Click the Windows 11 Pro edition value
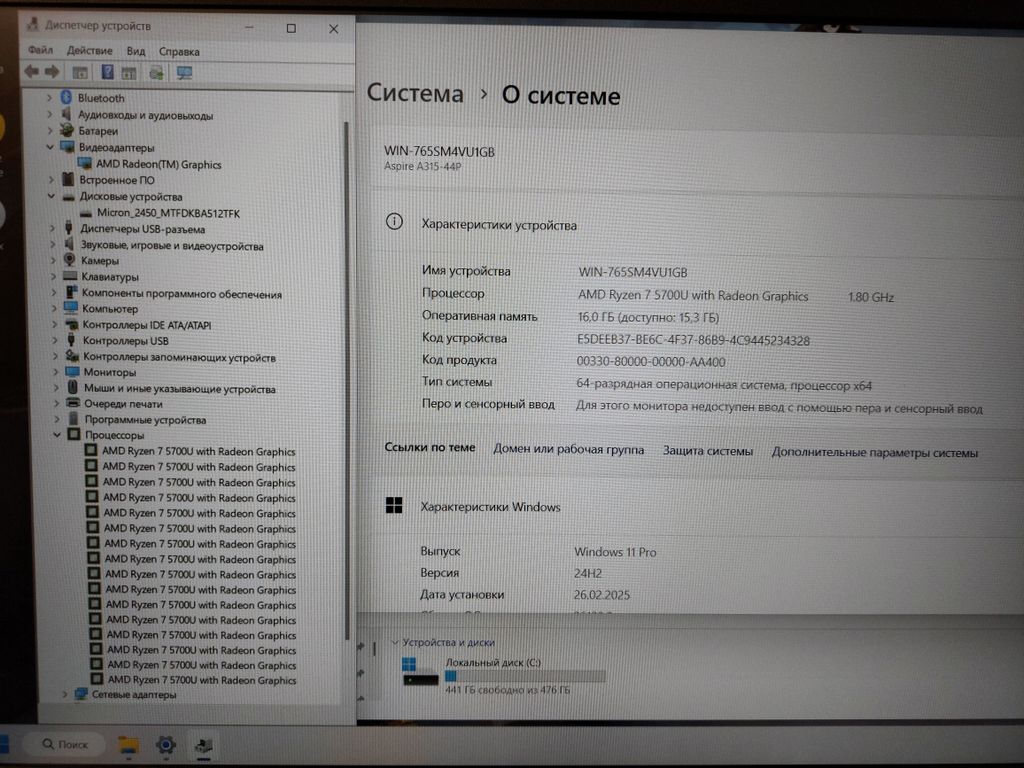1024x768 pixels. tap(615, 552)
